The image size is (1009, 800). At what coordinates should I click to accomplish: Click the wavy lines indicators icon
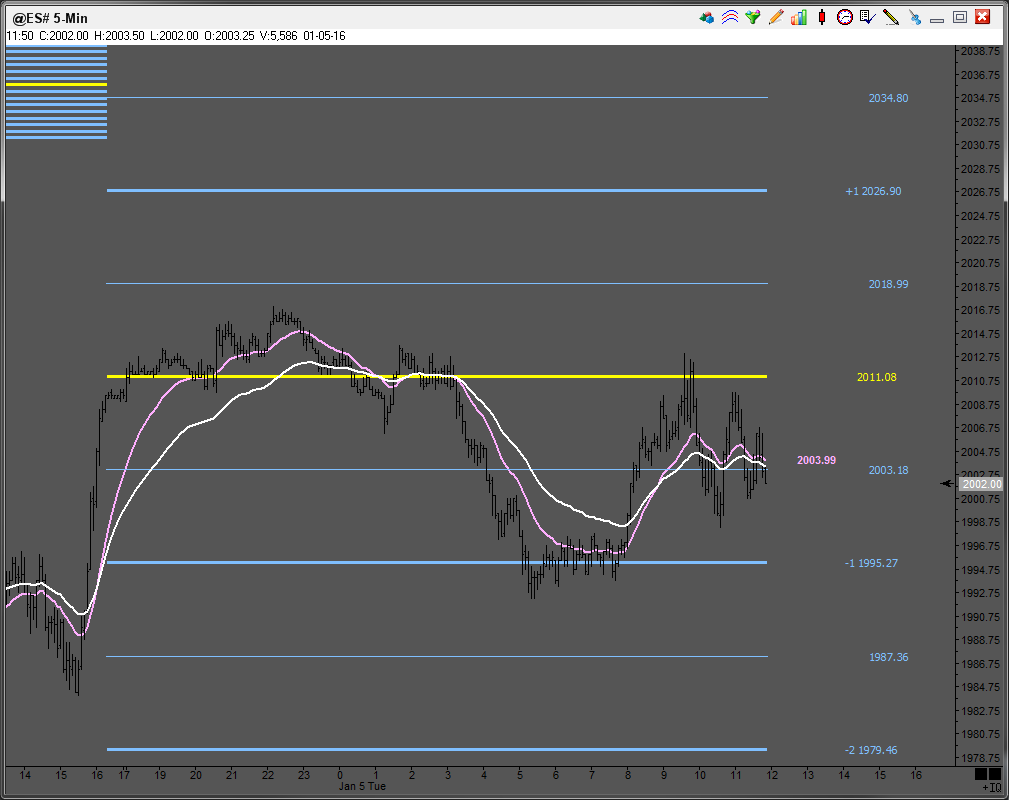click(730, 17)
